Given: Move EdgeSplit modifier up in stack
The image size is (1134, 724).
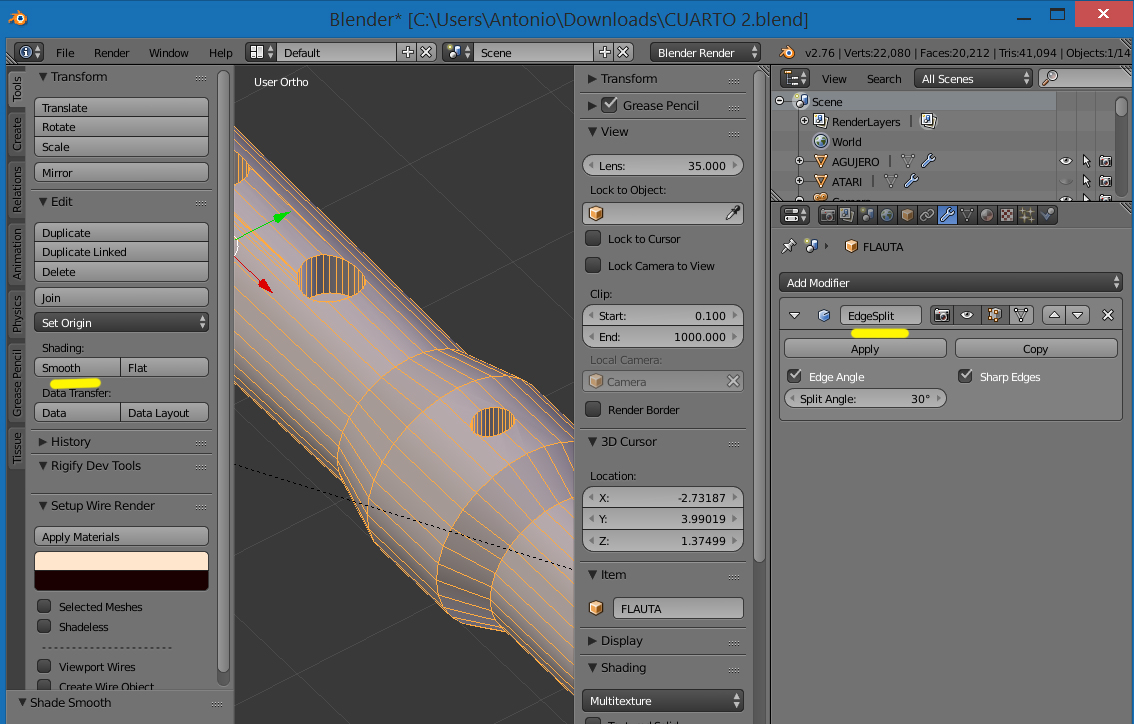Looking at the screenshot, I should coord(1053,315).
